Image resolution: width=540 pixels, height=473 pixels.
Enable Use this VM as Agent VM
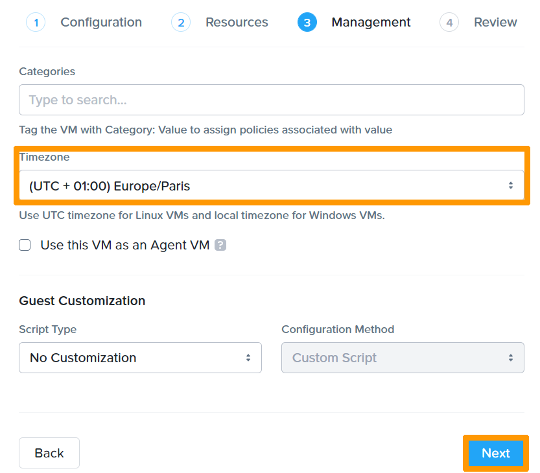click(25, 245)
